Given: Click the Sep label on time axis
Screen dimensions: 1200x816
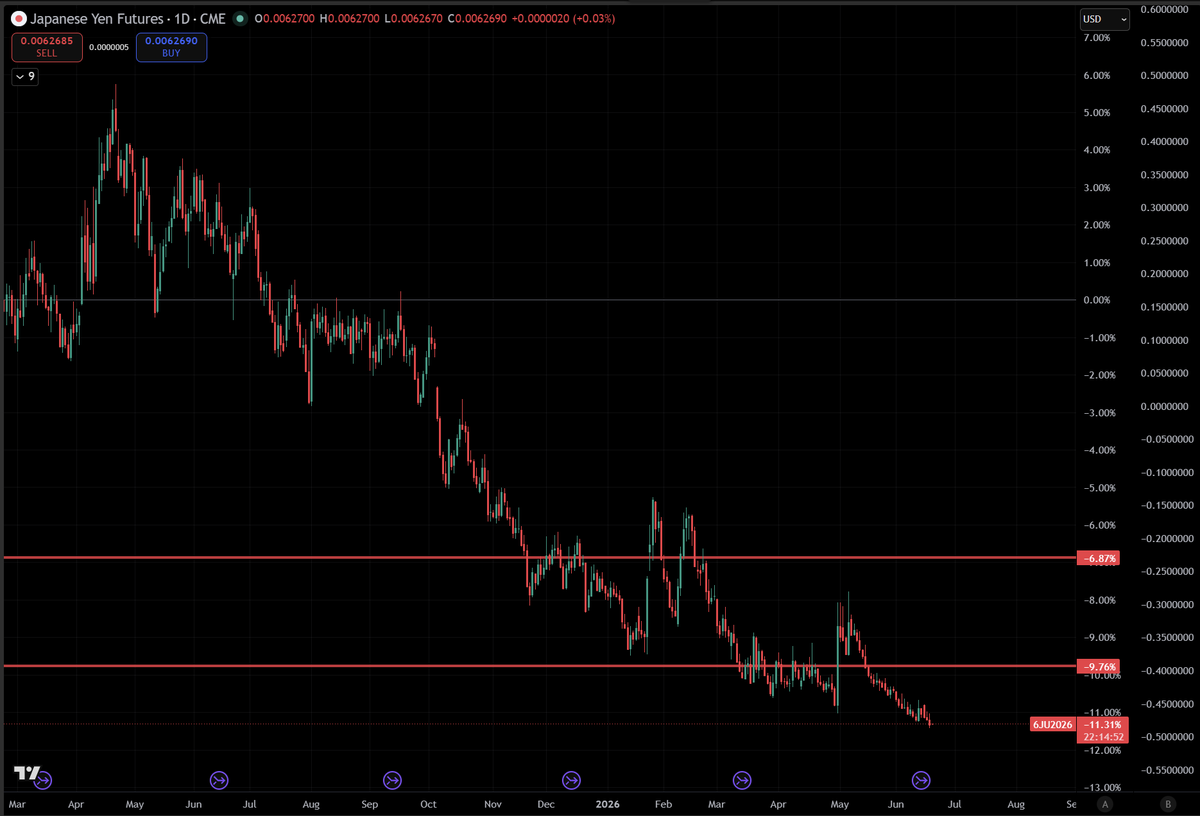Looking at the screenshot, I should [371, 803].
